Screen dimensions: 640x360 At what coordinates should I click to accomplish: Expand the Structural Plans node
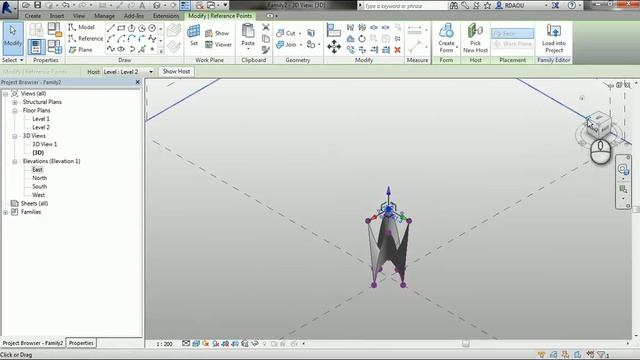point(15,102)
